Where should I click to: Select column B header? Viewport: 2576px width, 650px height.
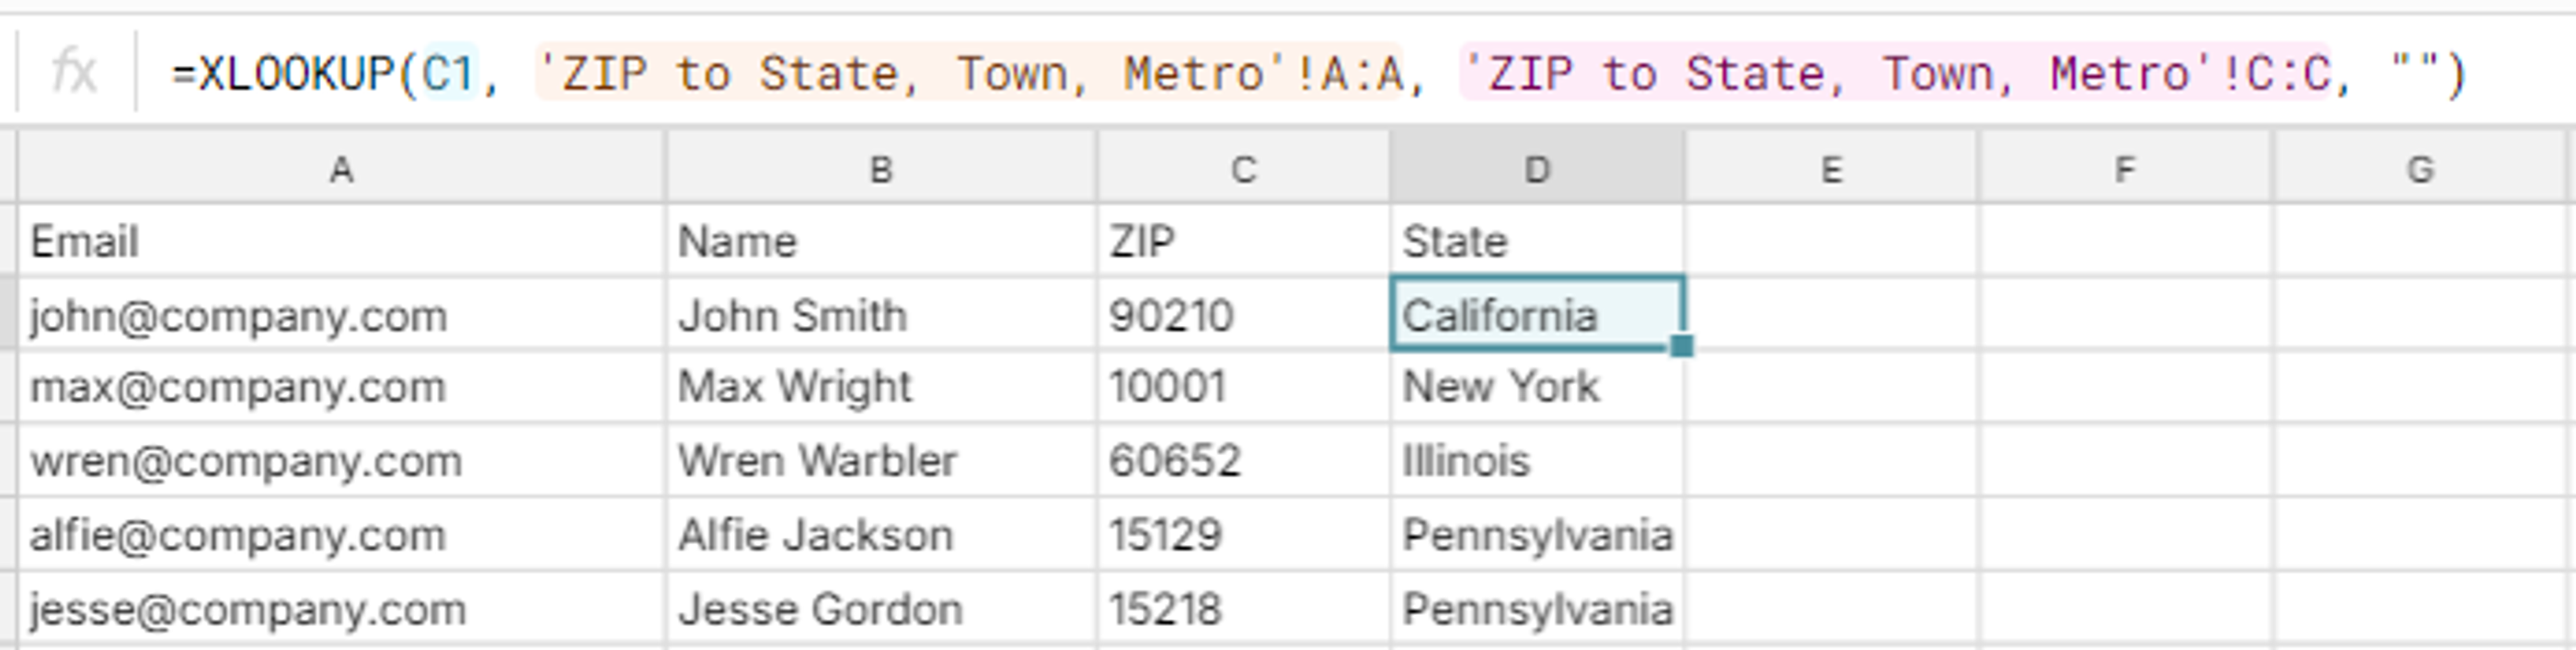(880, 168)
